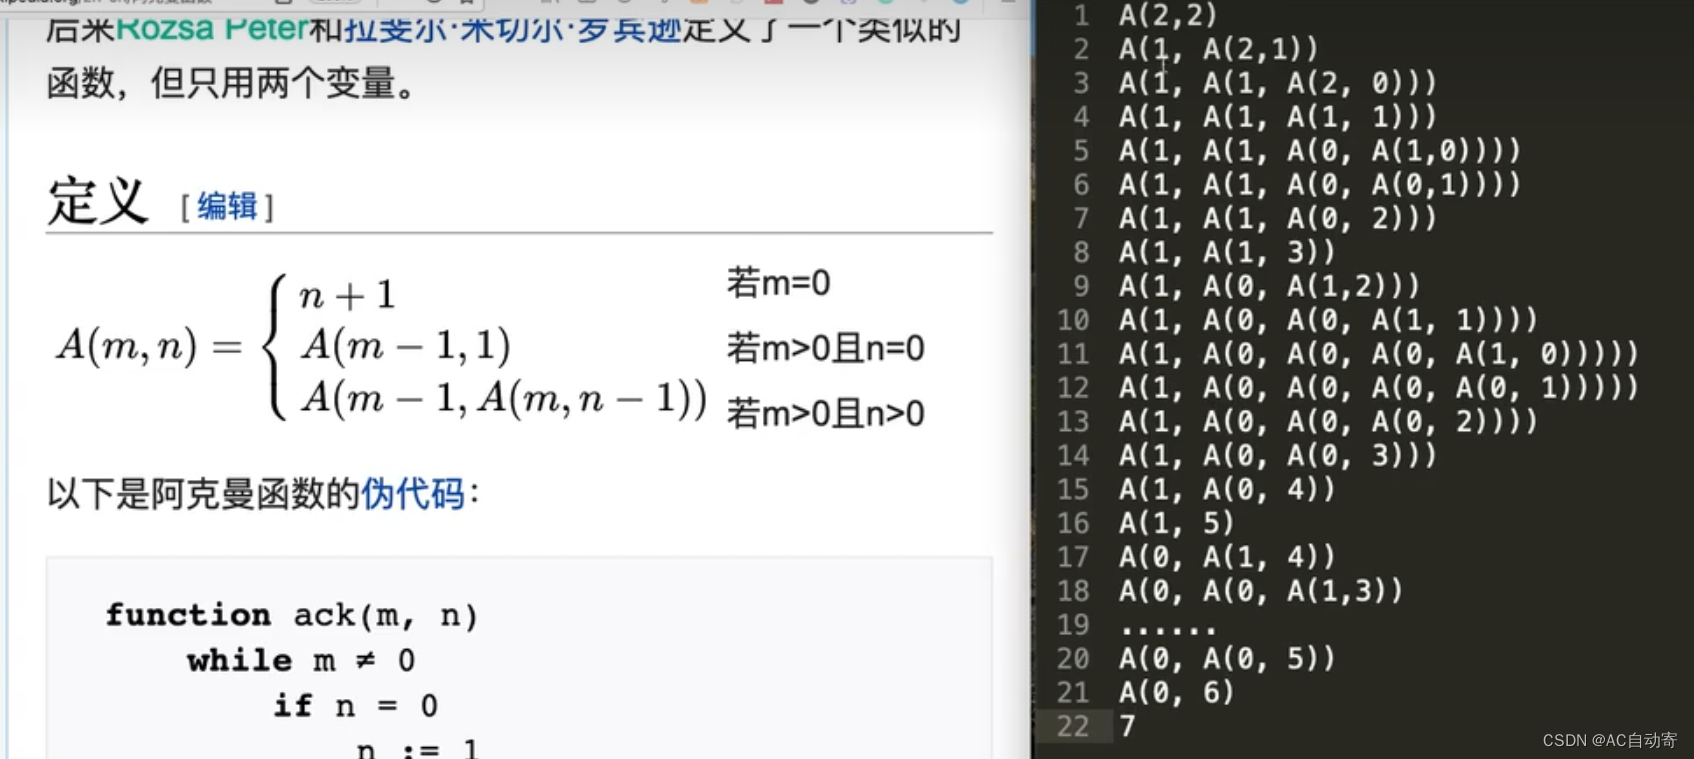The height and width of the screenshot is (759, 1694).
Task: Click pseudocode line if n = 0
Action: 356,706
